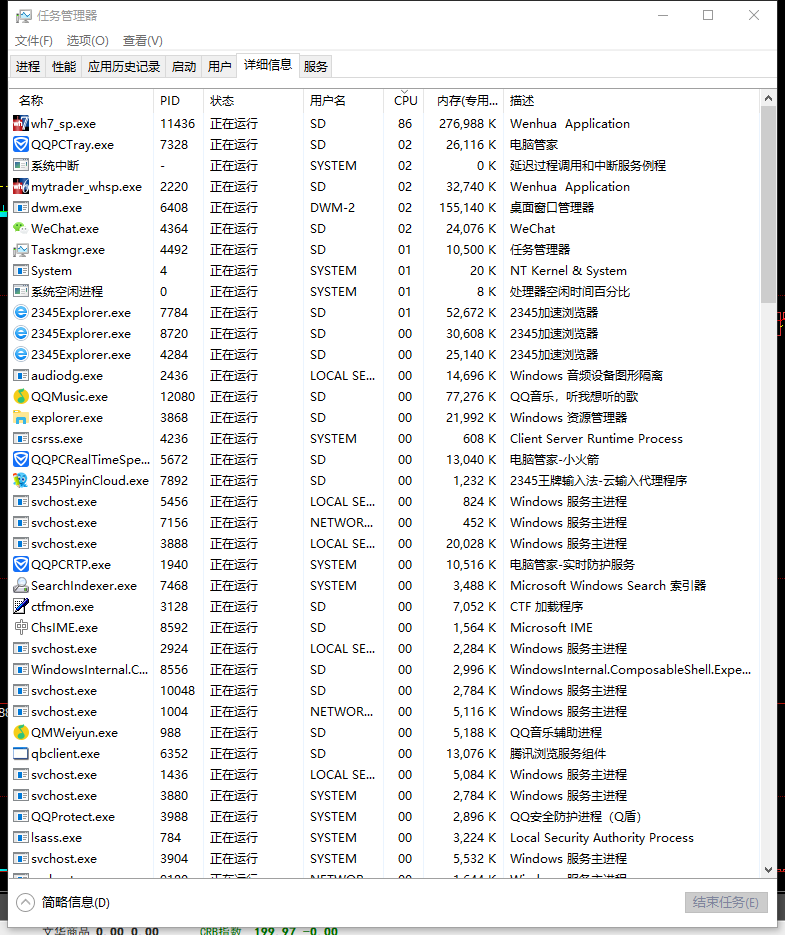Click the QQMusic.exe icon
This screenshot has height=935, width=785.
coord(21,397)
